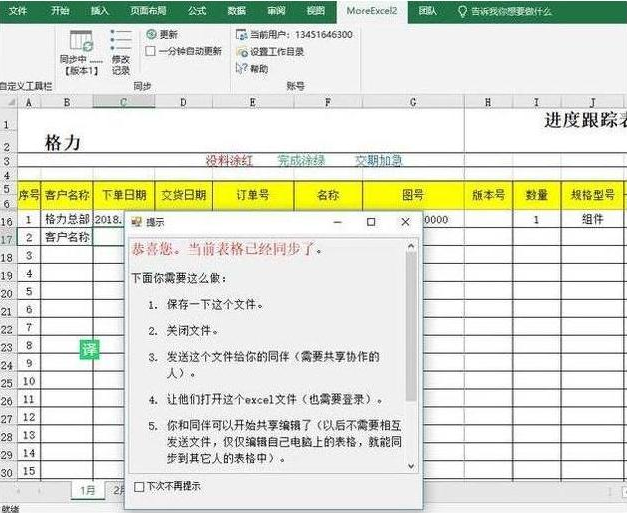
Task: Select column C header
Action: pyautogui.click(x=124, y=102)
